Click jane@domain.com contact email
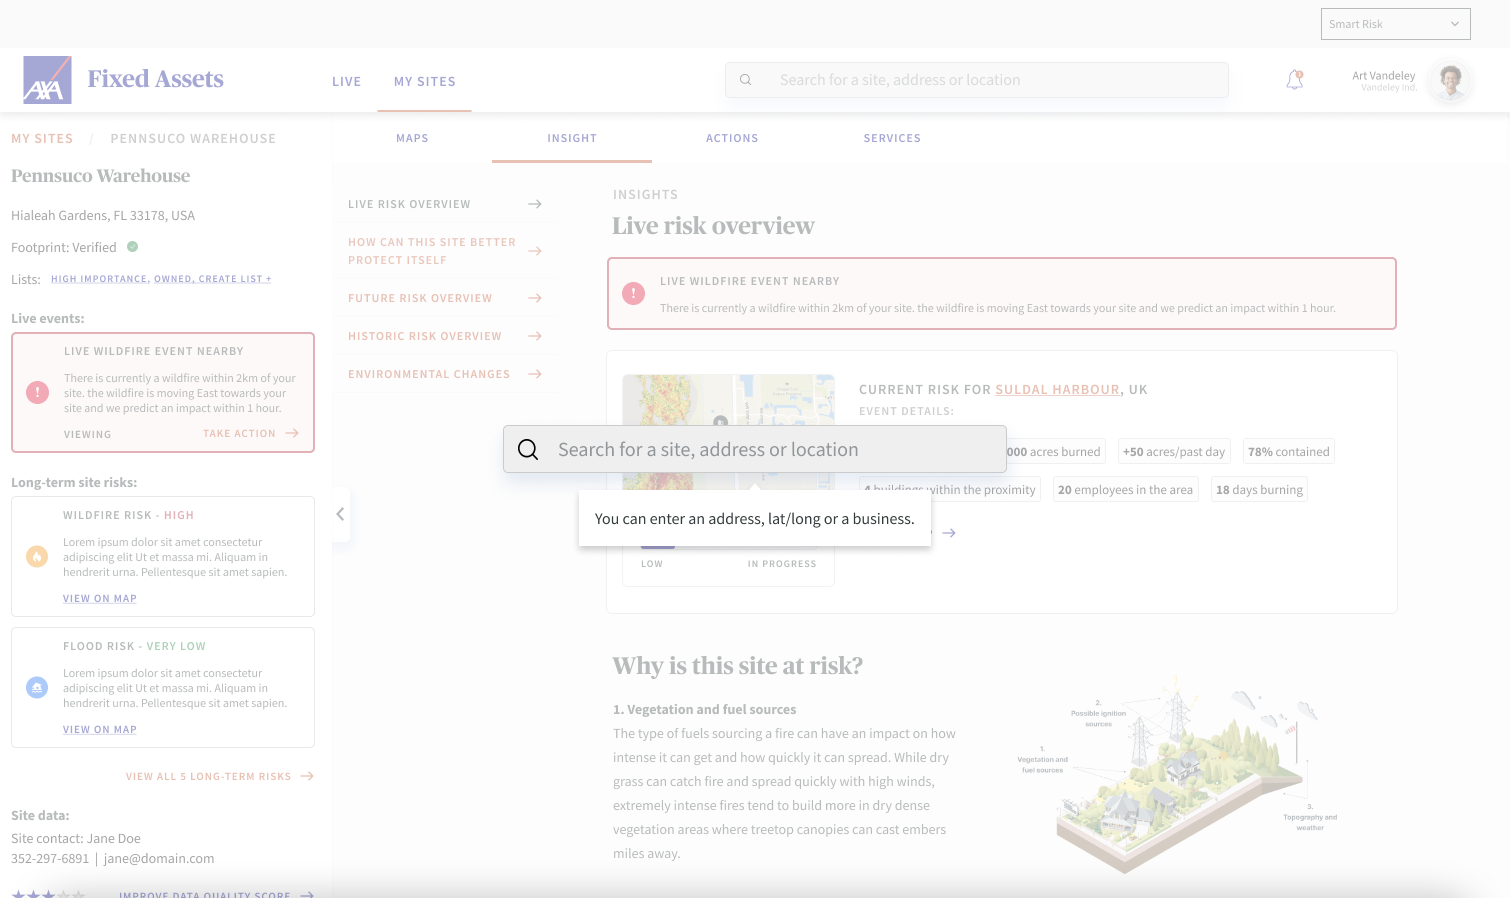 tap(159, 858)
